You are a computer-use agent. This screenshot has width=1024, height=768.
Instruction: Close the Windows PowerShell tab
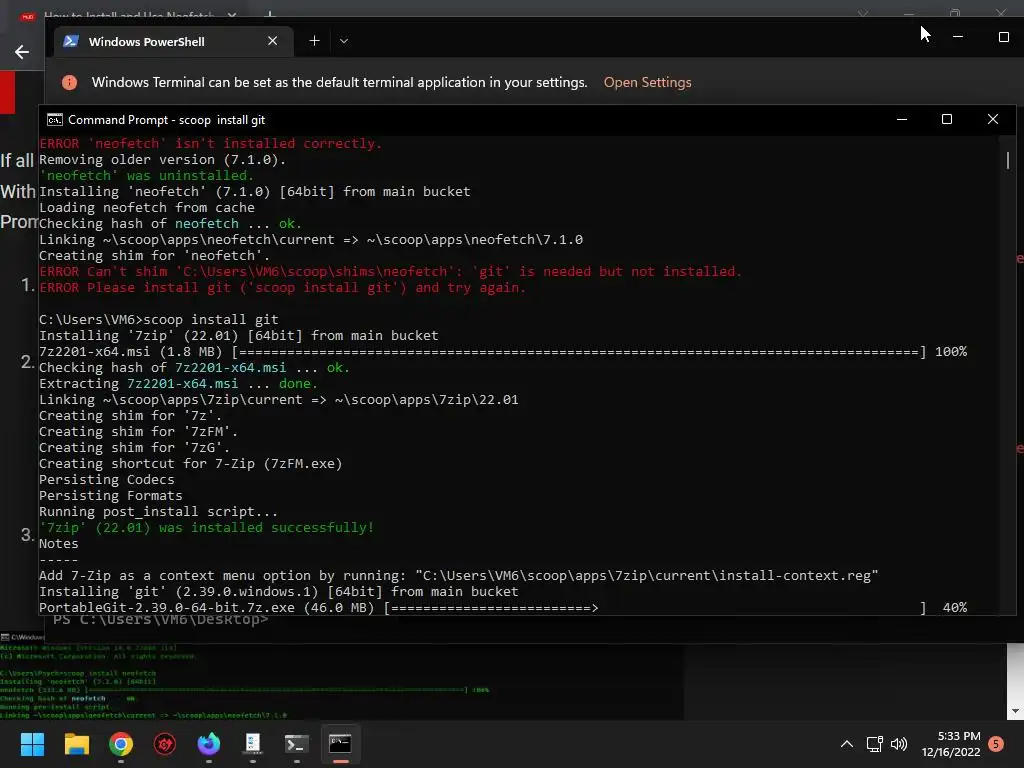(272, 41)
